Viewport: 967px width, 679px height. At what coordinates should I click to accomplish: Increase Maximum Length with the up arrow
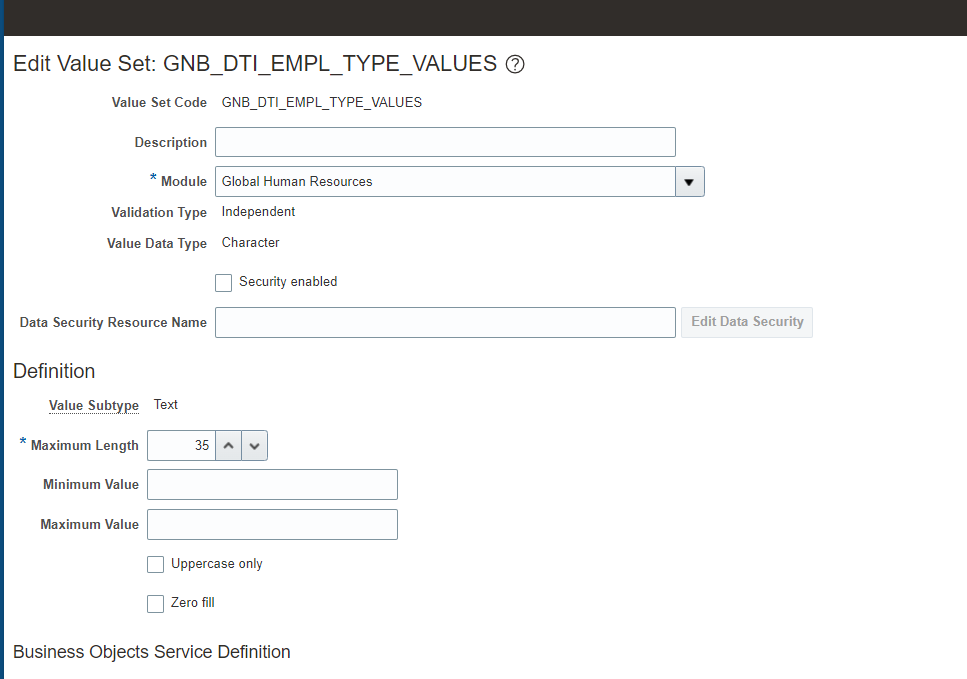point(228,445)
